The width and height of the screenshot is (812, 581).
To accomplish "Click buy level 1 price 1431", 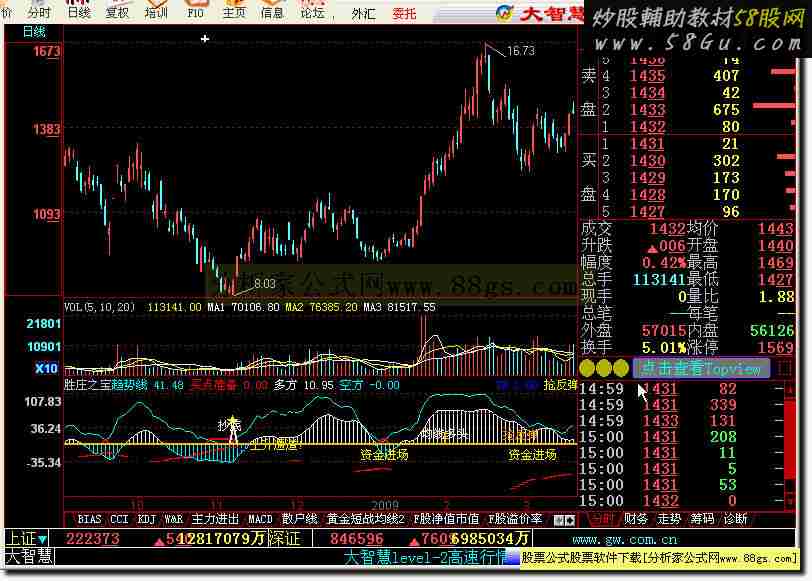I will pos(647,144).
